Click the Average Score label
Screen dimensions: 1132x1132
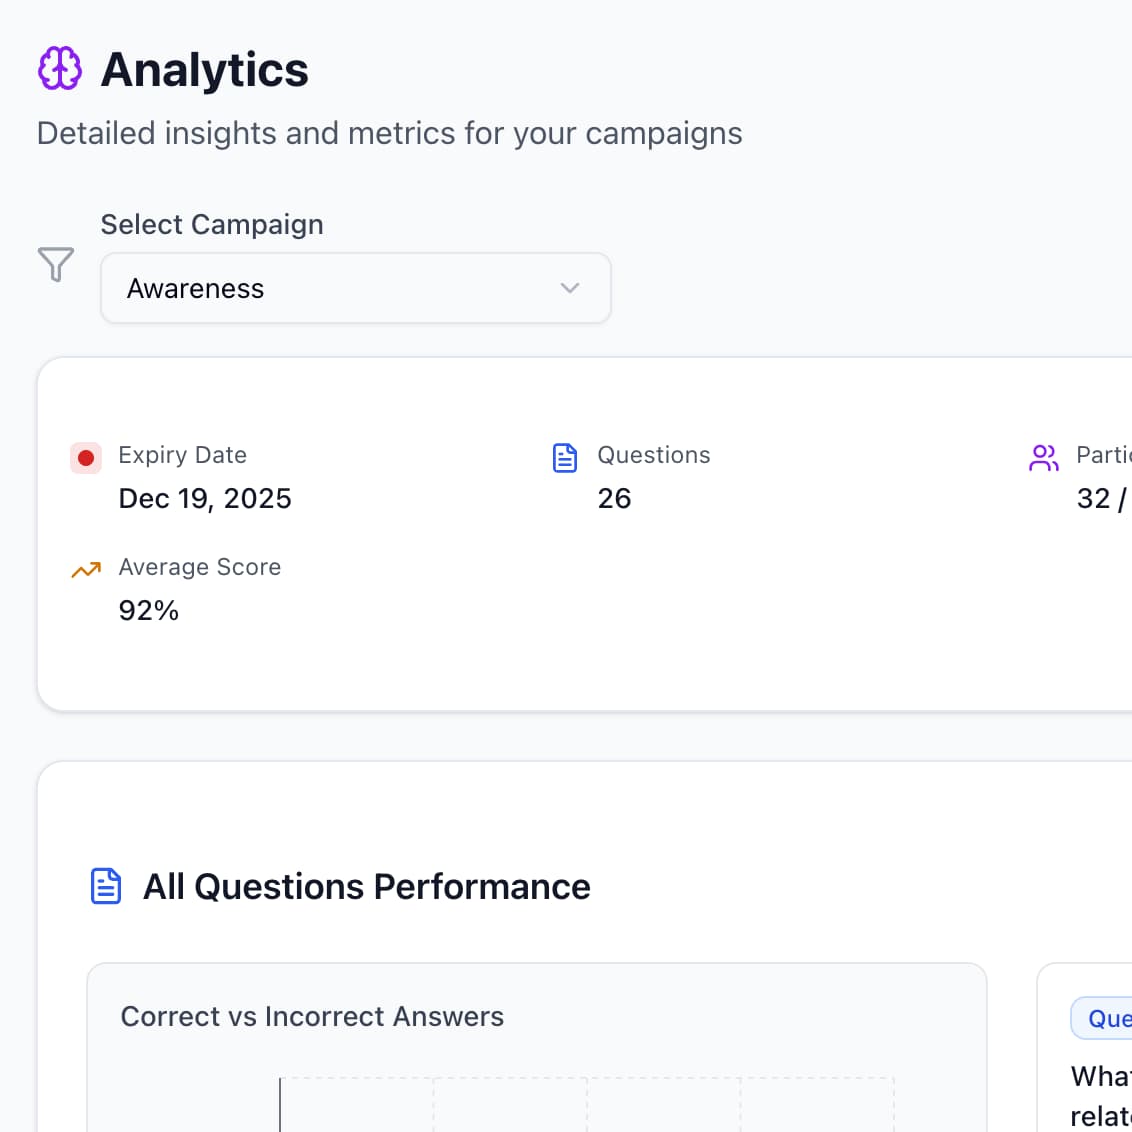point(200,567)
